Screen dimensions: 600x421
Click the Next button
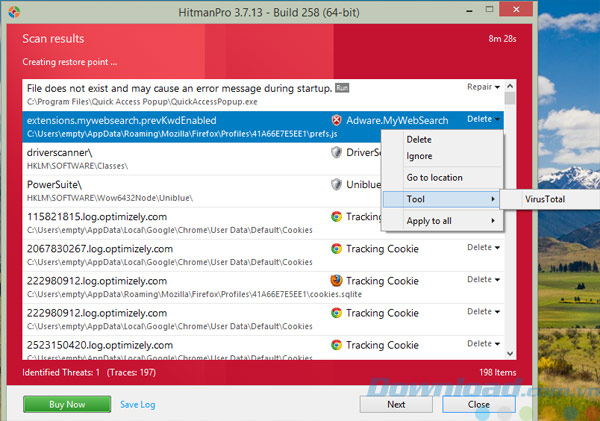[x=396, y=404]
